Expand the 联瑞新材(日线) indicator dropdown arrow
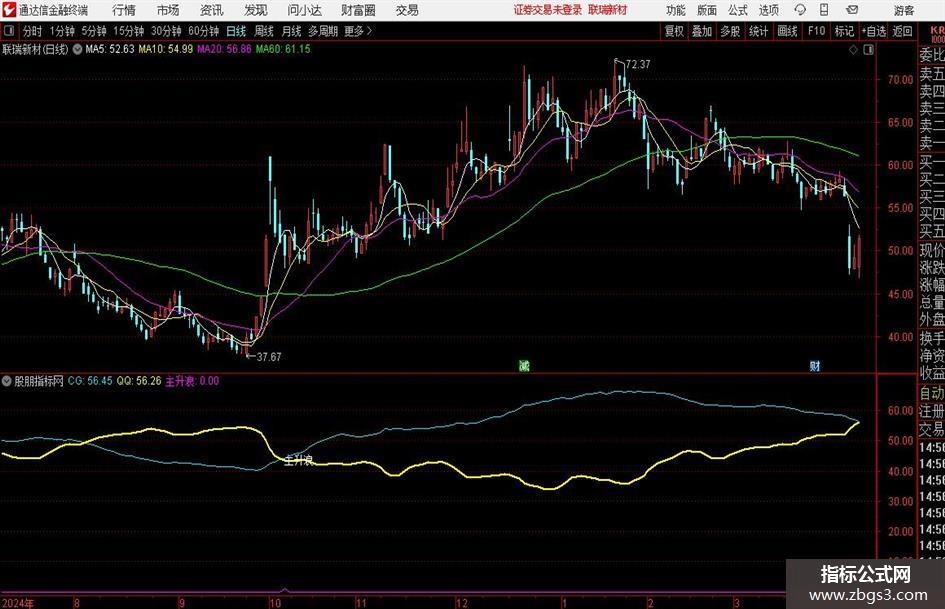 pos(77,49)
